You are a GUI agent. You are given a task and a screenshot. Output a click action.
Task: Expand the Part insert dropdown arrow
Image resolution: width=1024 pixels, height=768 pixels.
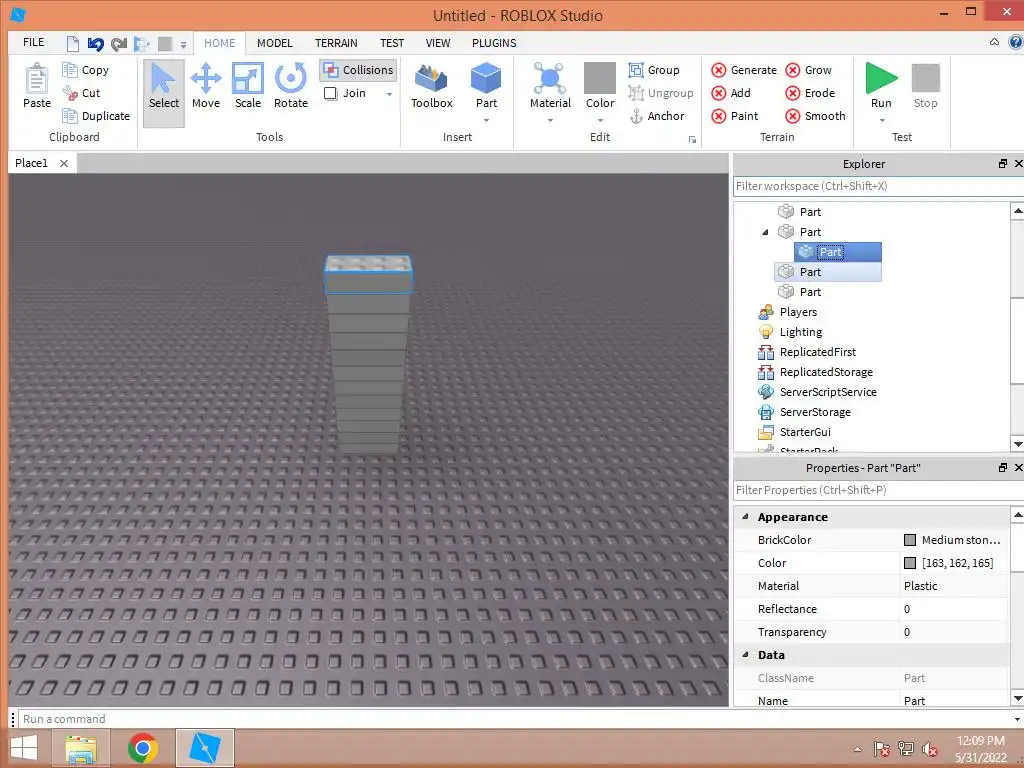click(486, 120)
